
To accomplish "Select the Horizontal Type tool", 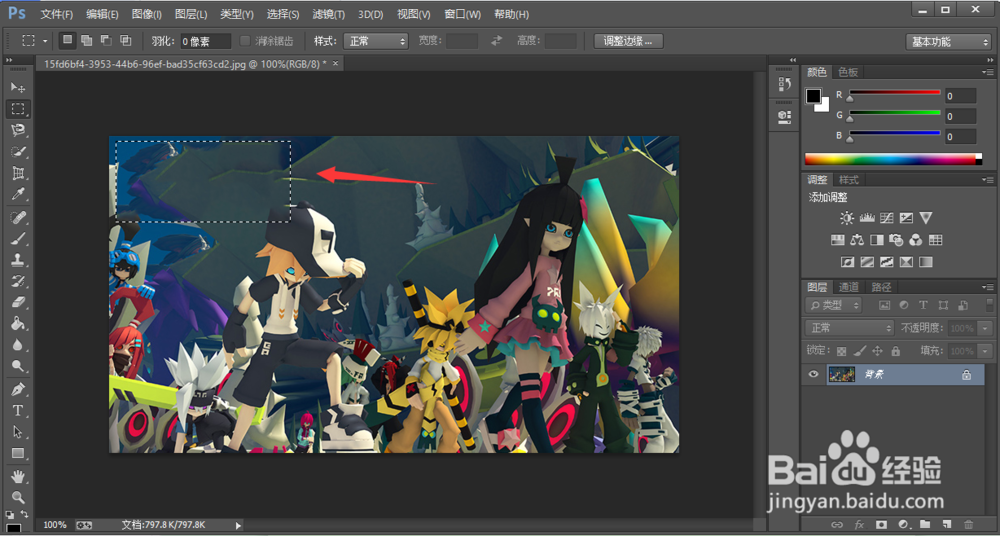I will [18, 411].
